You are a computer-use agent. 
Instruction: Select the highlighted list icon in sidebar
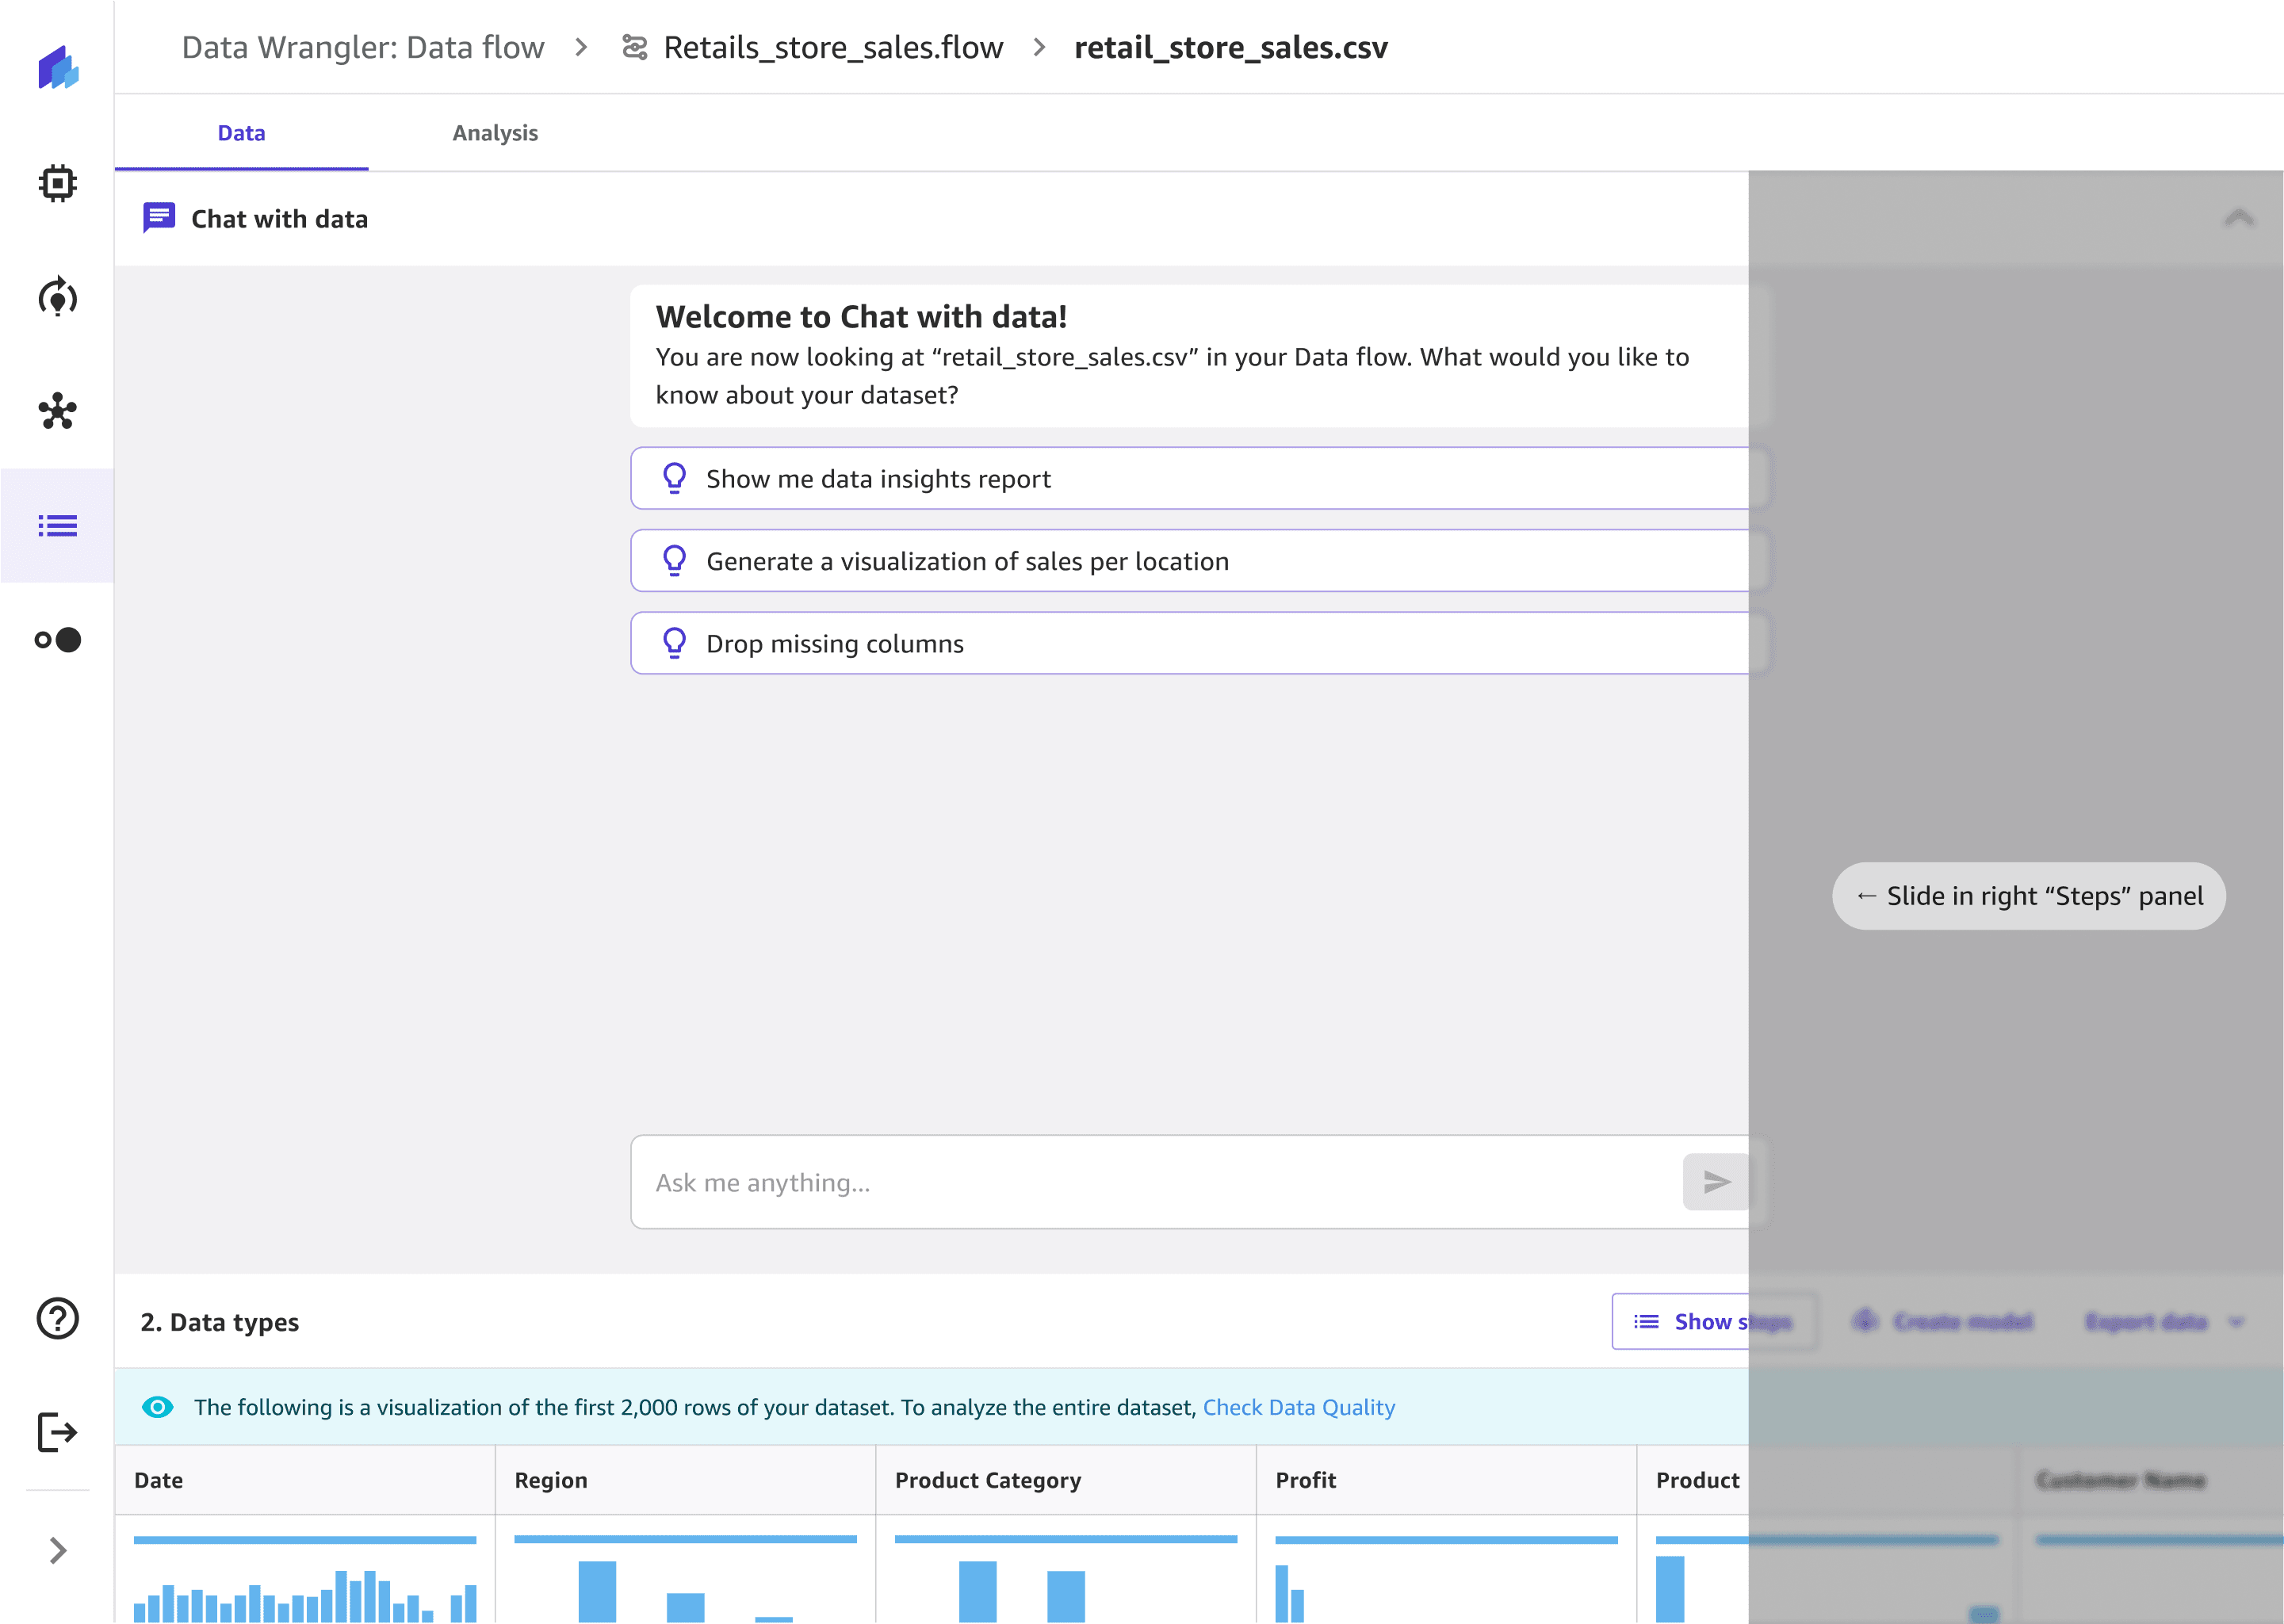pos(57,526)
